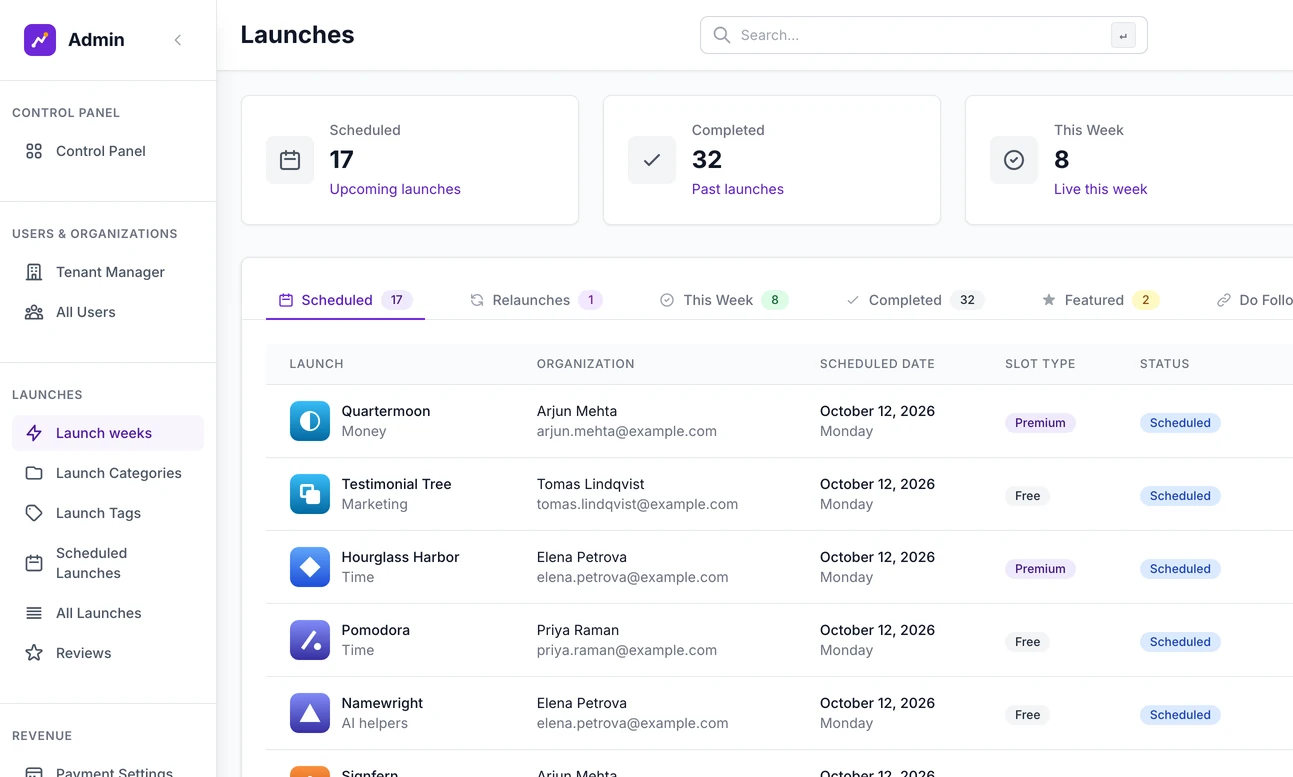Select Launch weeks sidebar item
The height and width of the screenshot is (777, 1293).
tap(108, 433)
